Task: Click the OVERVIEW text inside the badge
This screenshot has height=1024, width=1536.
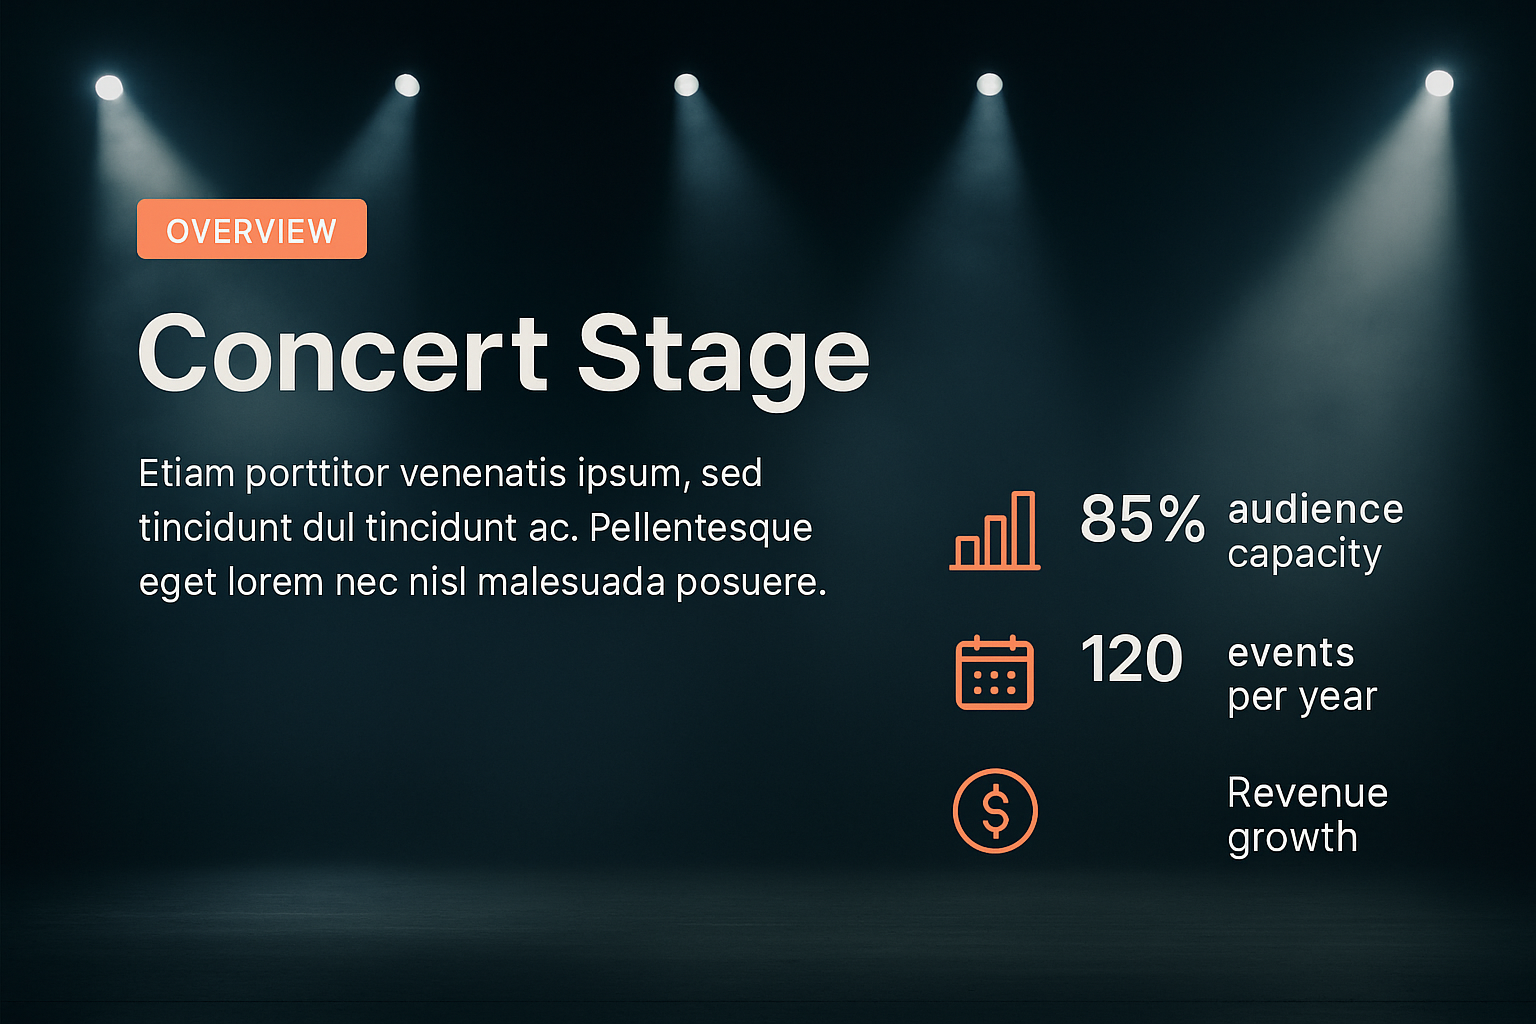Action: [252, 231]
